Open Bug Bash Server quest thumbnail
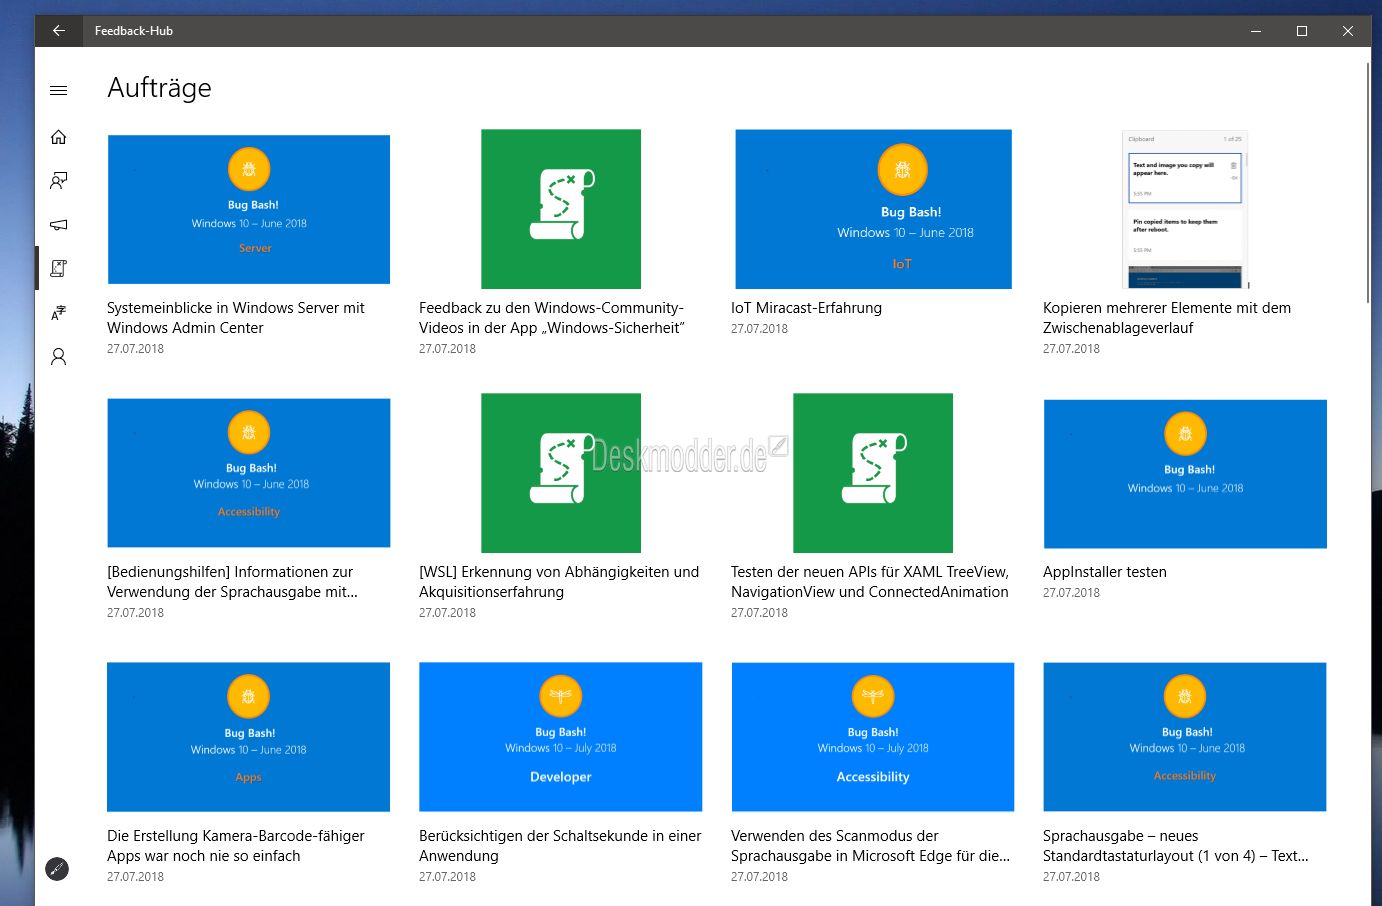Screen dimensions: 1382x906 tap(249, 209)
